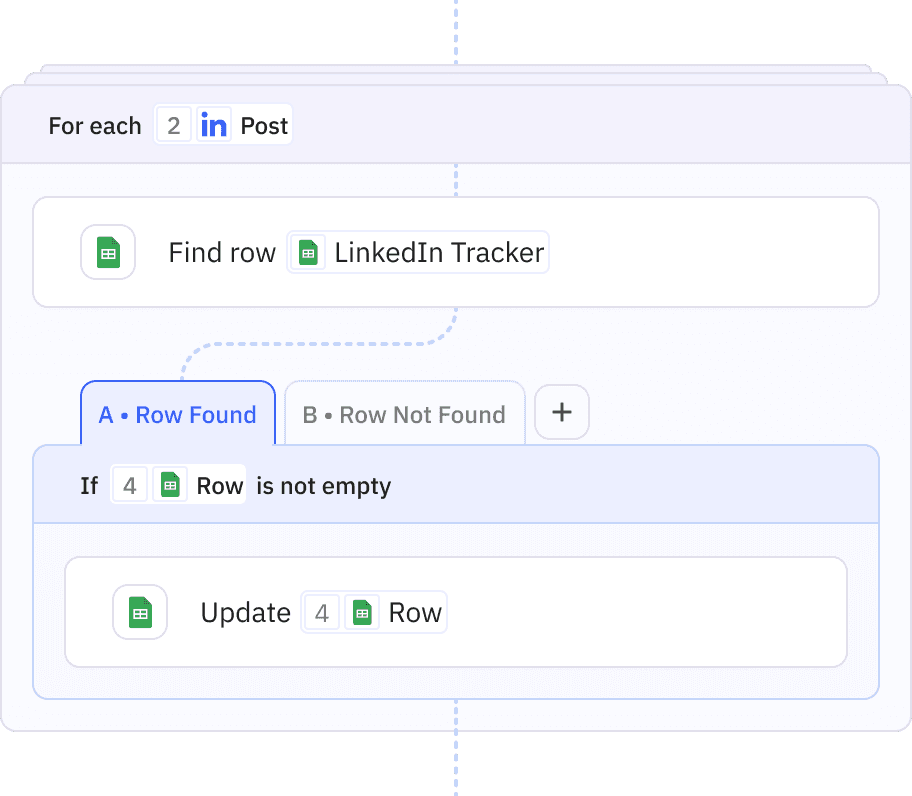Screen dimensions: 912x796
Task: Switch to the A • Row Found tab
Action: point(178,413)
